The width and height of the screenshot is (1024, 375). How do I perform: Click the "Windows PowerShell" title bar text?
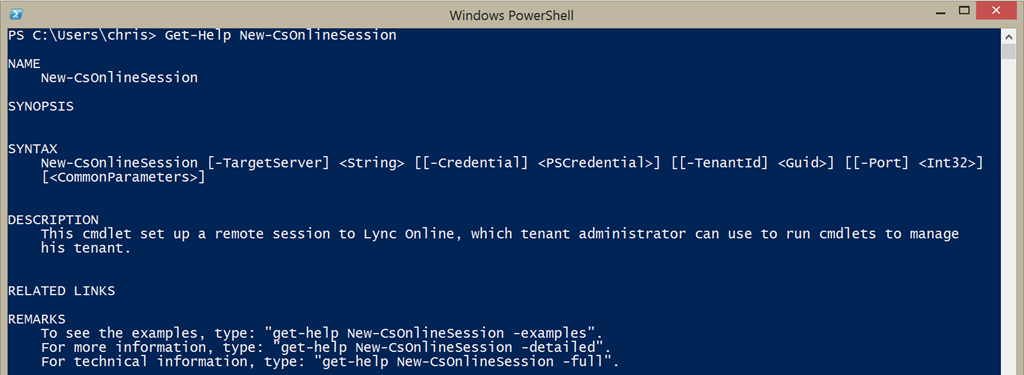point(511,15)
